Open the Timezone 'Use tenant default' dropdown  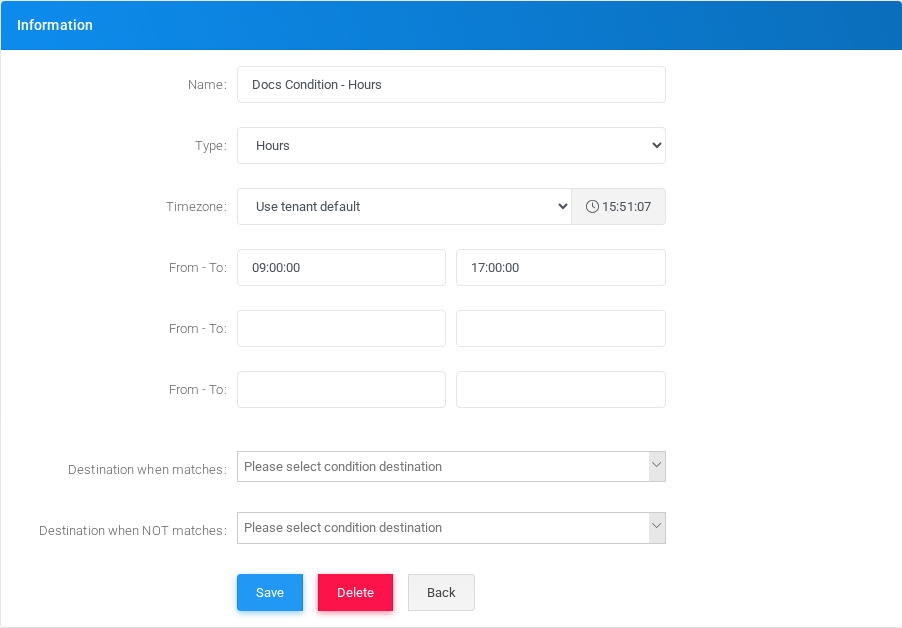pos(404,206)
